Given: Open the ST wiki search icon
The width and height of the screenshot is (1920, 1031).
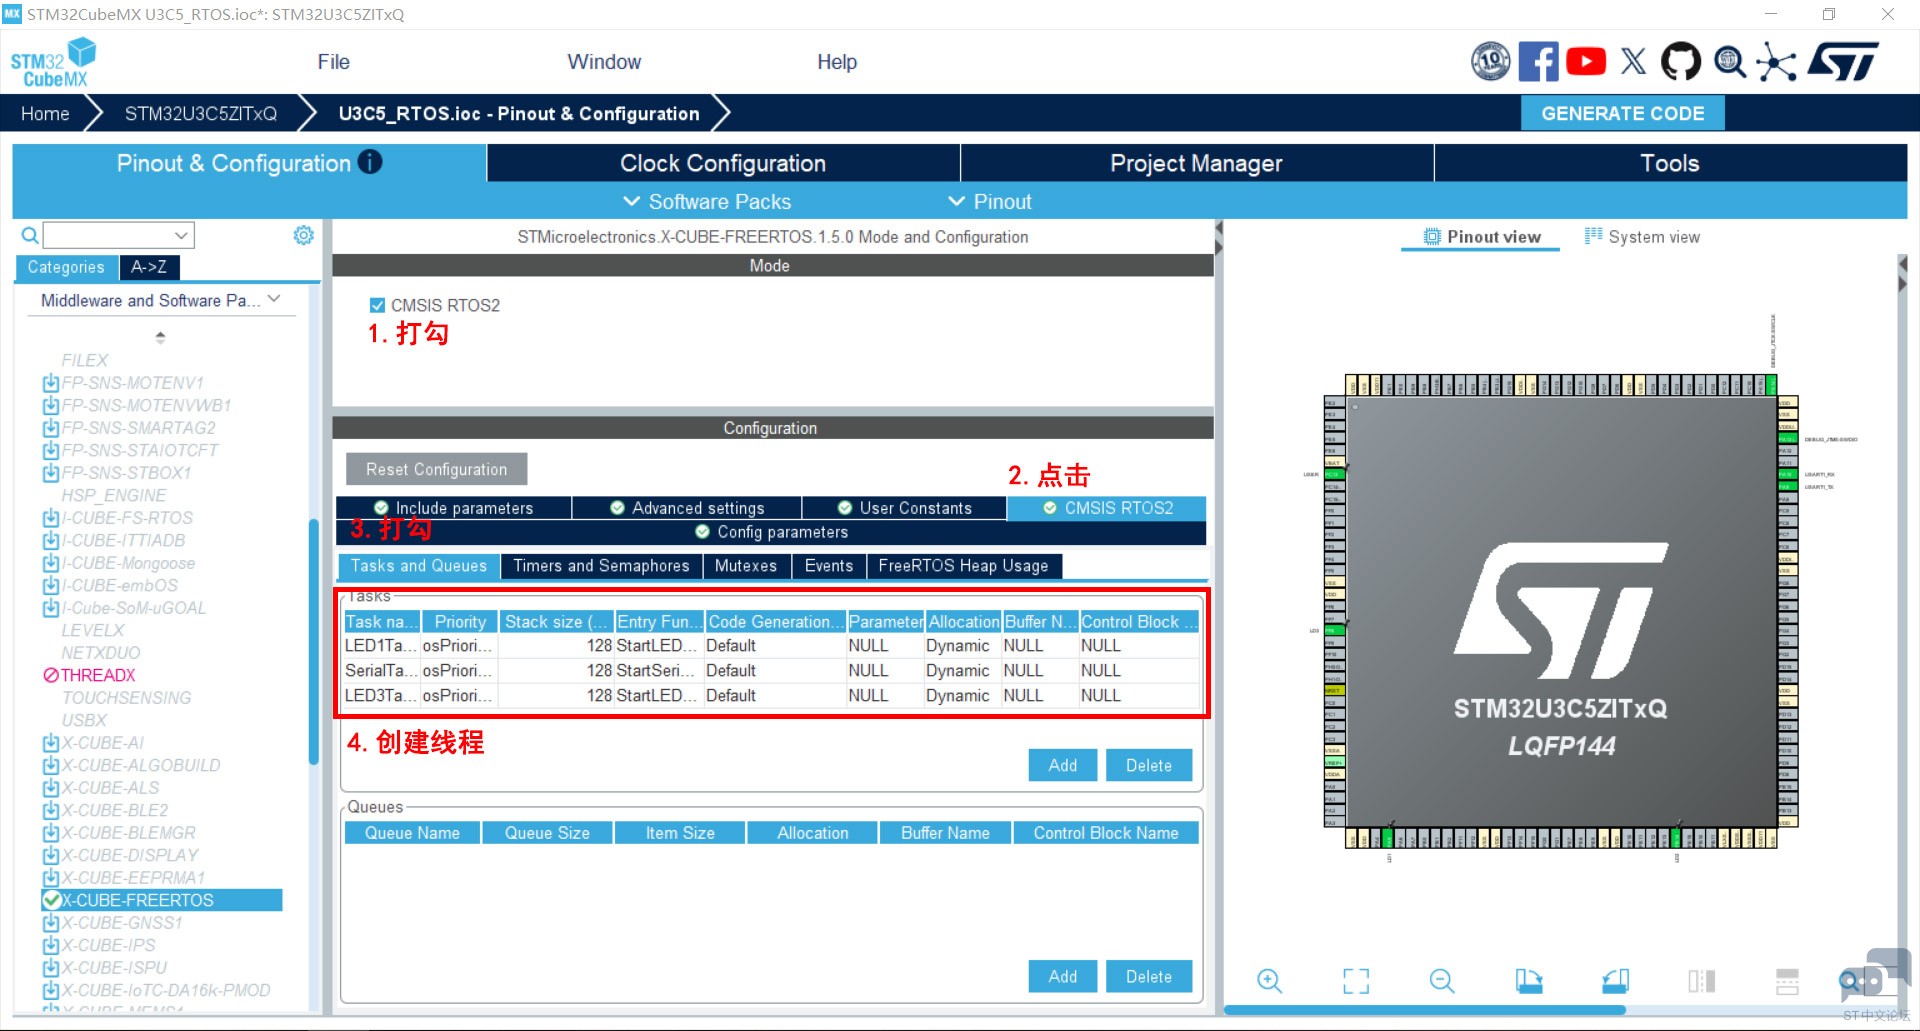Looking at the screenshot, I should click(1730, 62).
